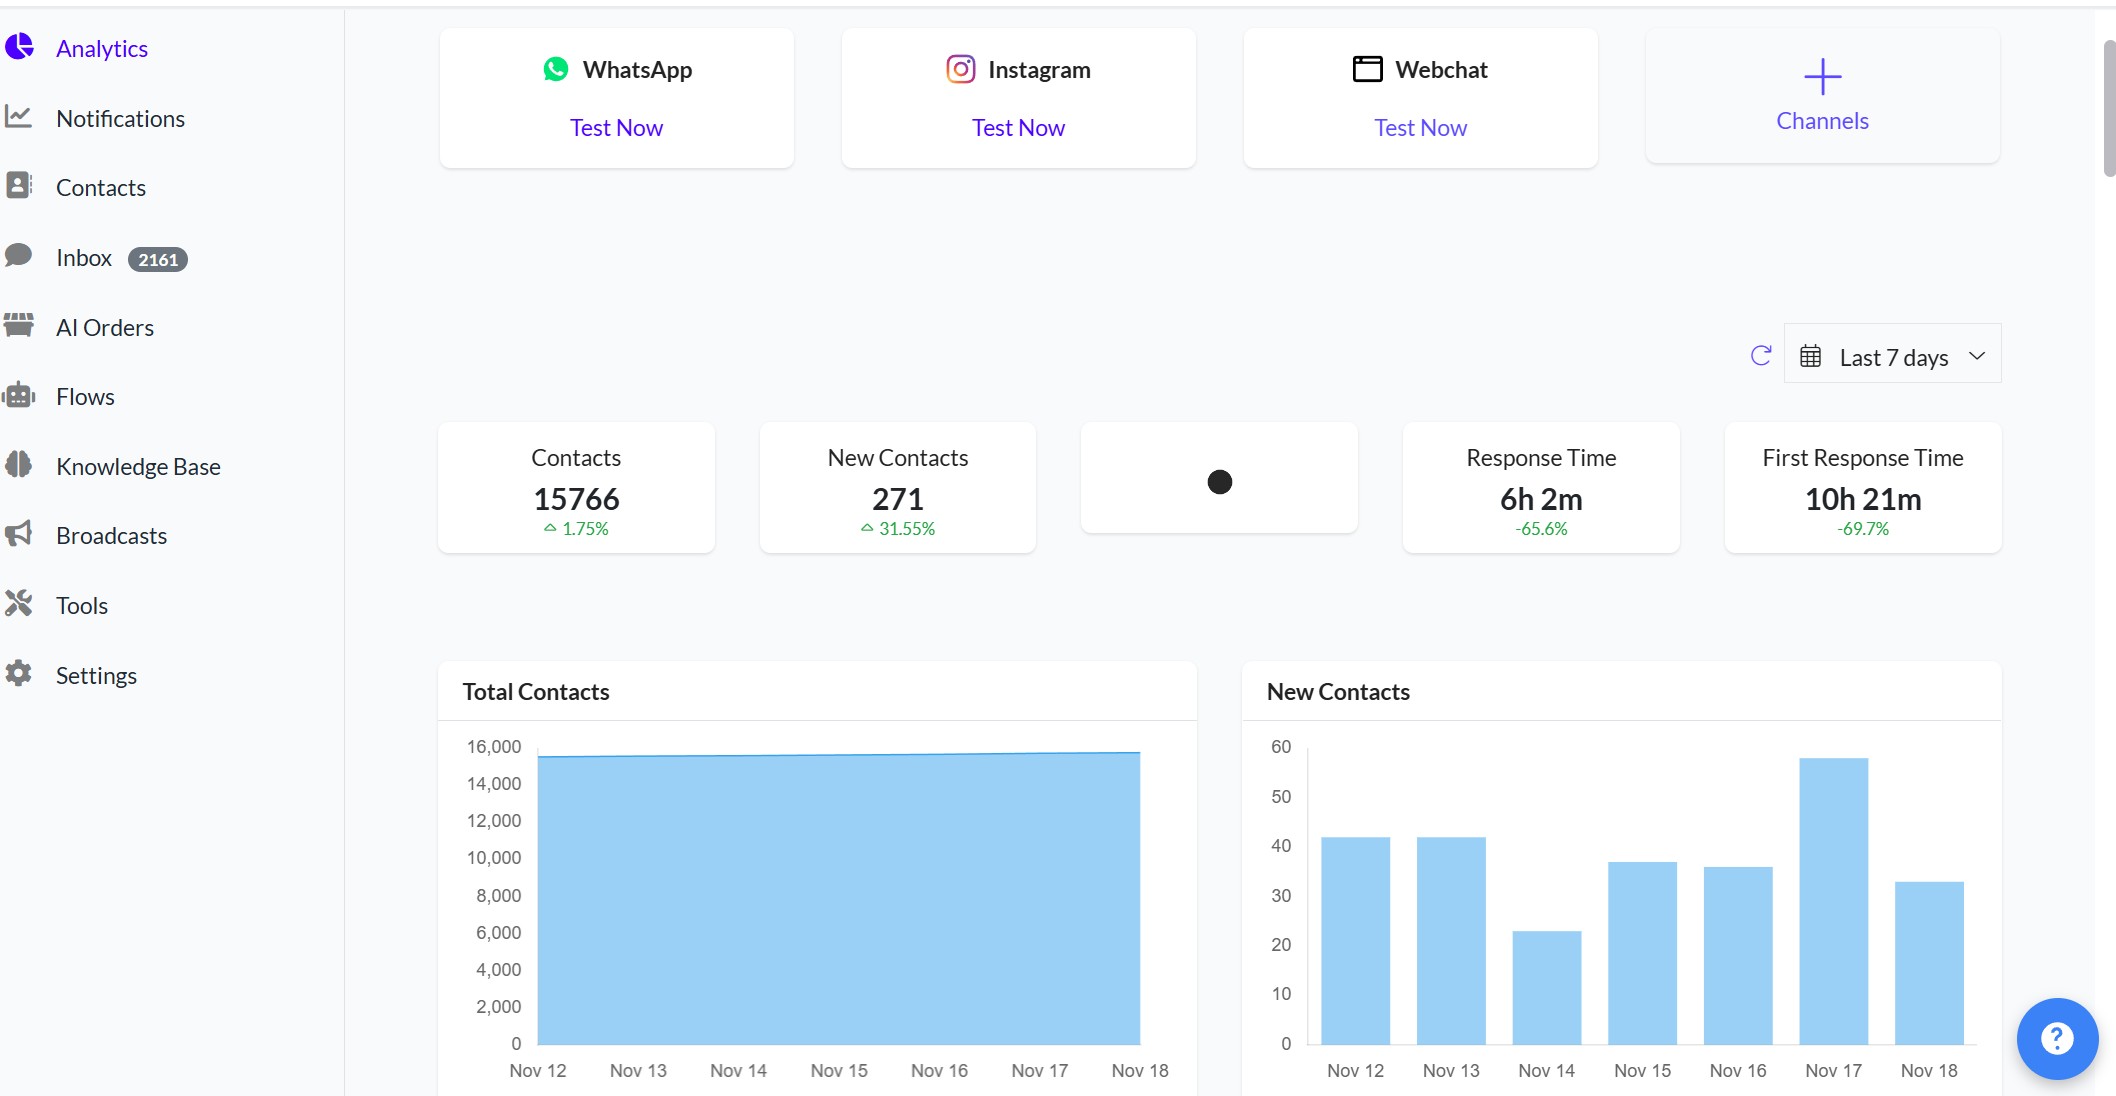The width and height of the screenshot is (2116, 1096).
Task: Open the blue help question button
Action: [2056, 1038]
